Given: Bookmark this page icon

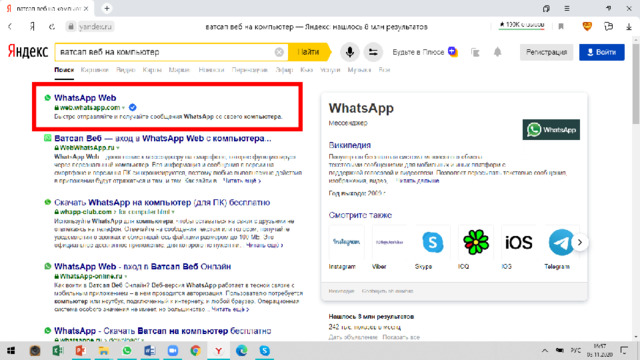Looking at the screenshot, I should pyautogui.click(x=561, y=27).
